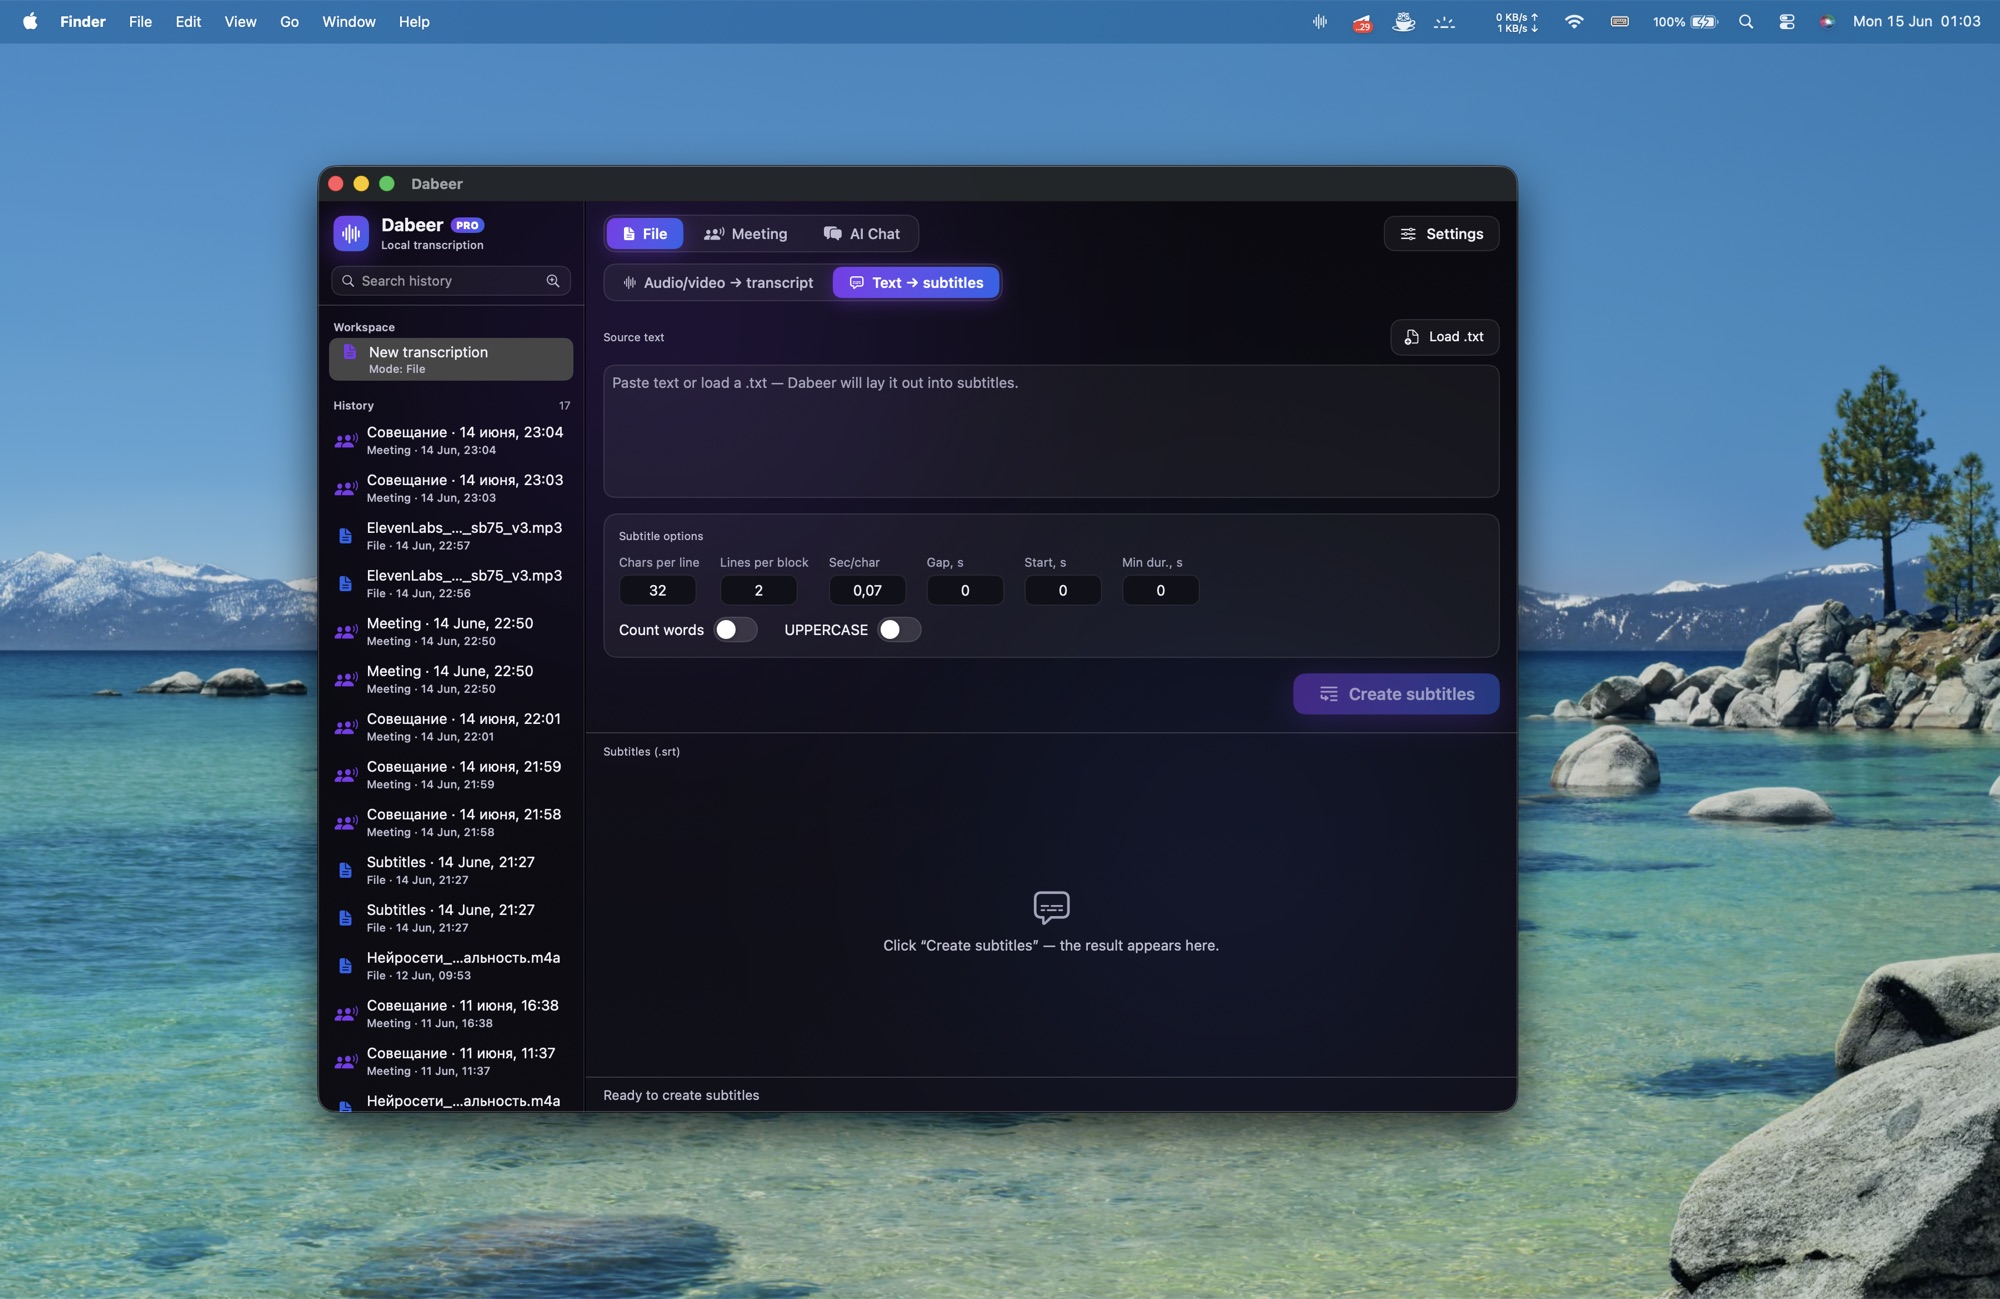Image resolution: width=2000 pixels, height=1299 pixels.
Task: Click the Chars per line field
Action: 657,591
